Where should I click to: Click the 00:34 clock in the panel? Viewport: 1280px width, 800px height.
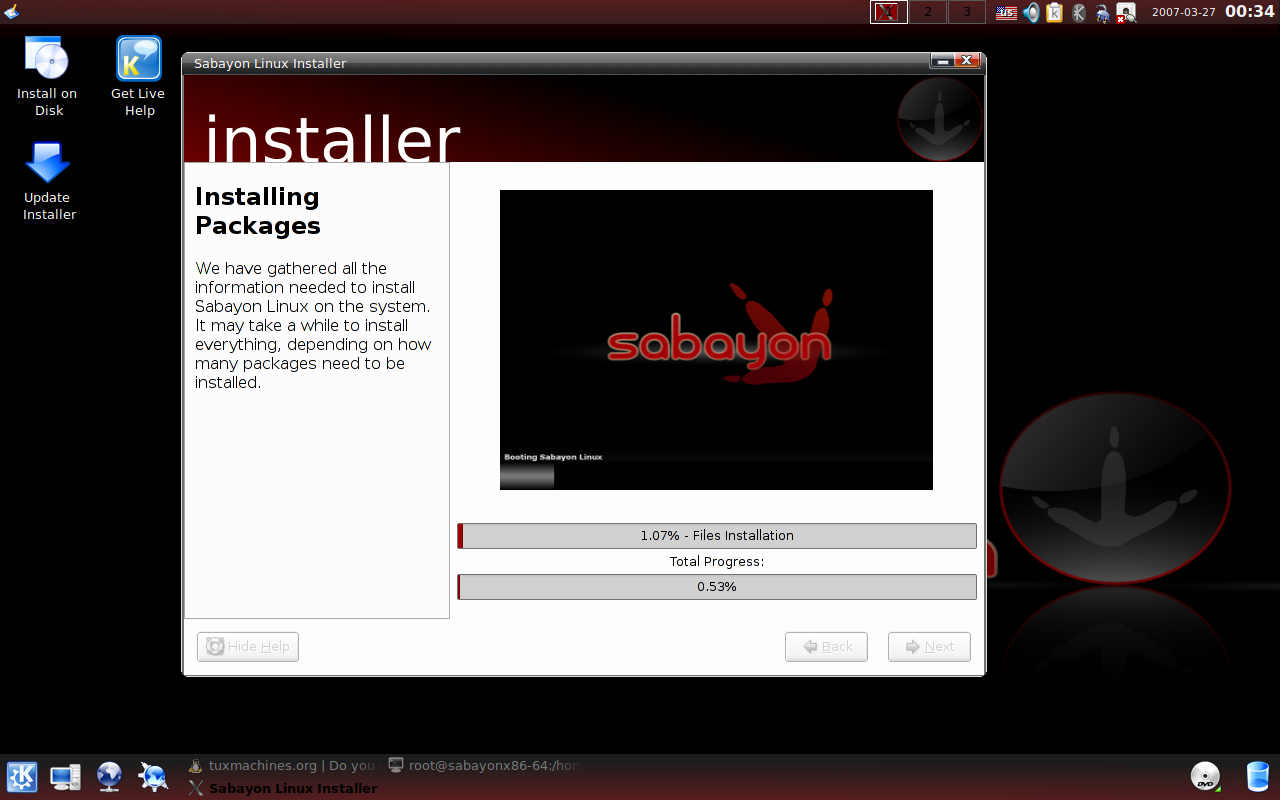click(x=1250, y=12)
